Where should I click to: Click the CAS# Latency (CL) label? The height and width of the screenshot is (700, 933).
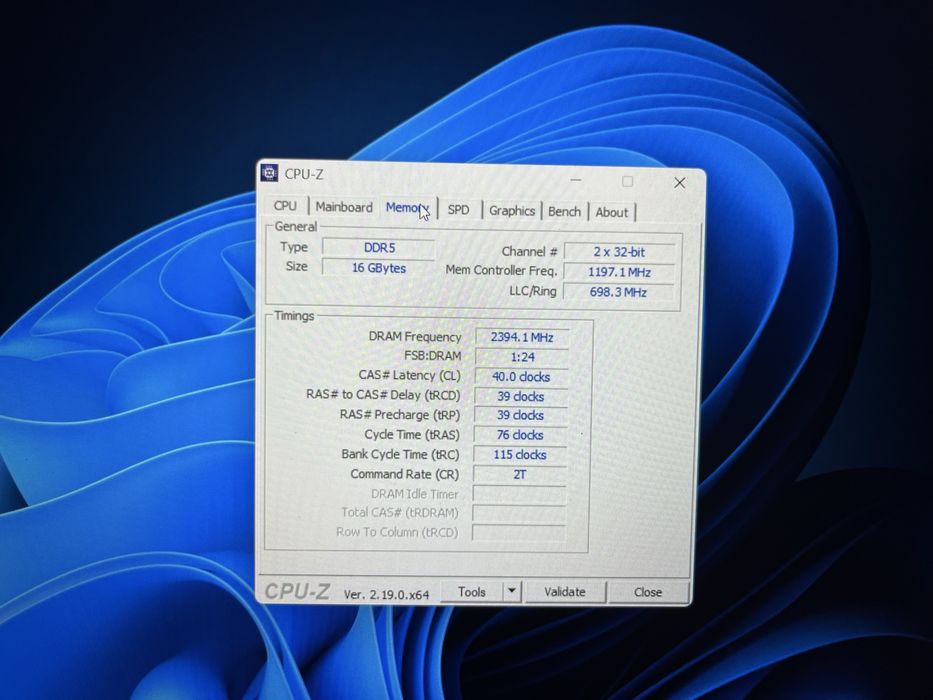click(x=409, y=375)
